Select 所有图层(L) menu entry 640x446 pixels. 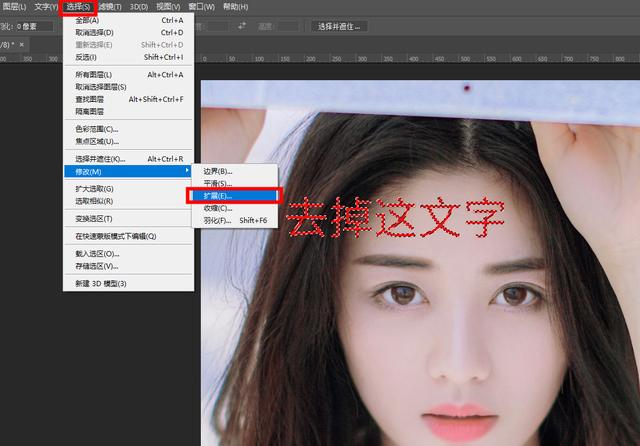tap(129, 75)
